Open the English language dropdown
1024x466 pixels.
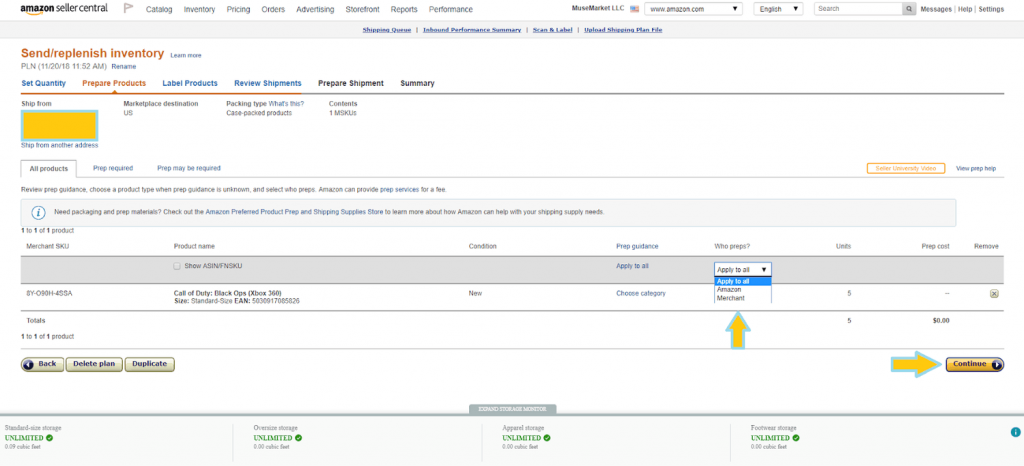778,9
